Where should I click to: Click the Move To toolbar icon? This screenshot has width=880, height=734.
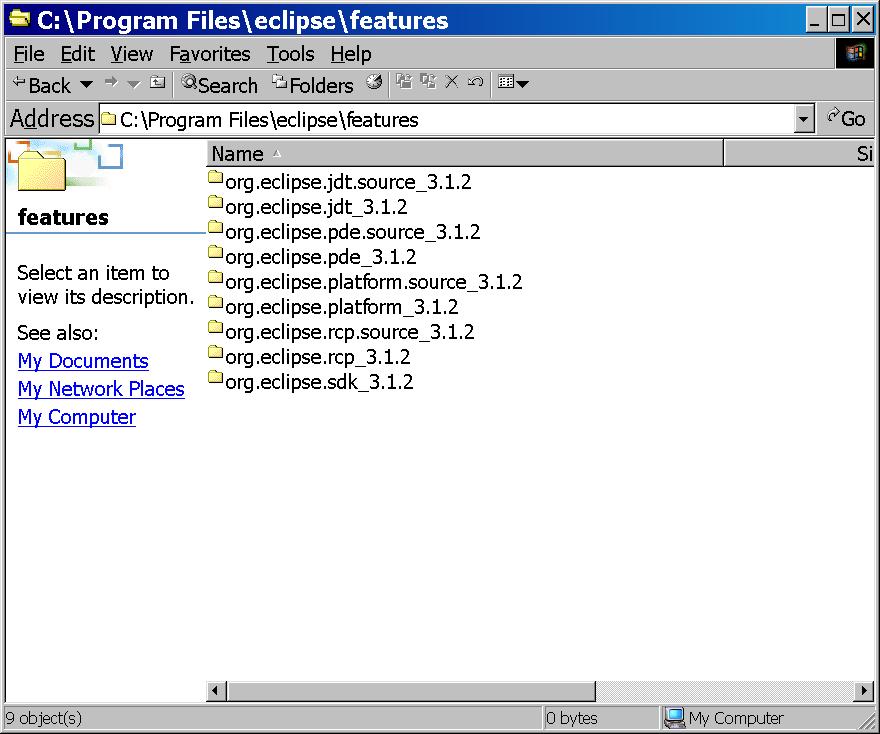404,83
